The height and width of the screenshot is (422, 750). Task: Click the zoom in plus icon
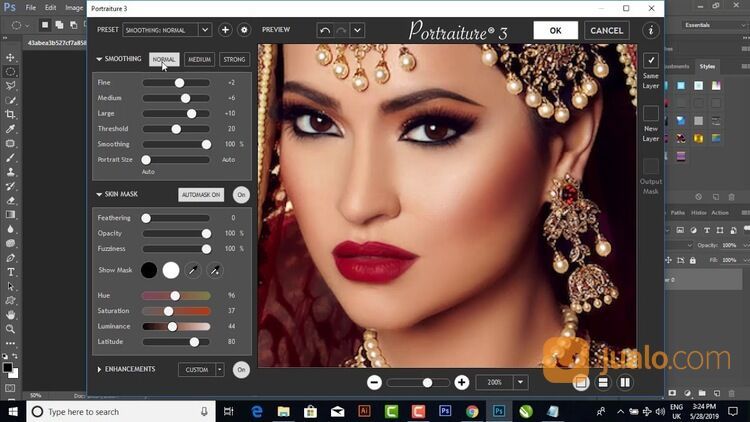pyautogui.click(x=461, y=382)
